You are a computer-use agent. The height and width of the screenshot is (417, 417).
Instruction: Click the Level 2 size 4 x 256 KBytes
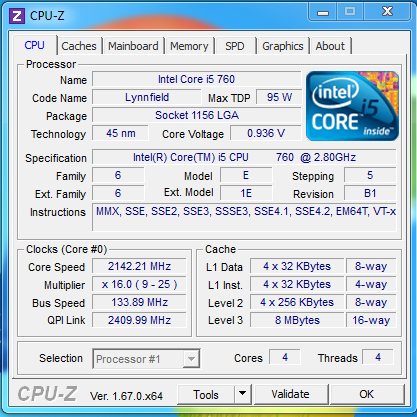(297, 302)
